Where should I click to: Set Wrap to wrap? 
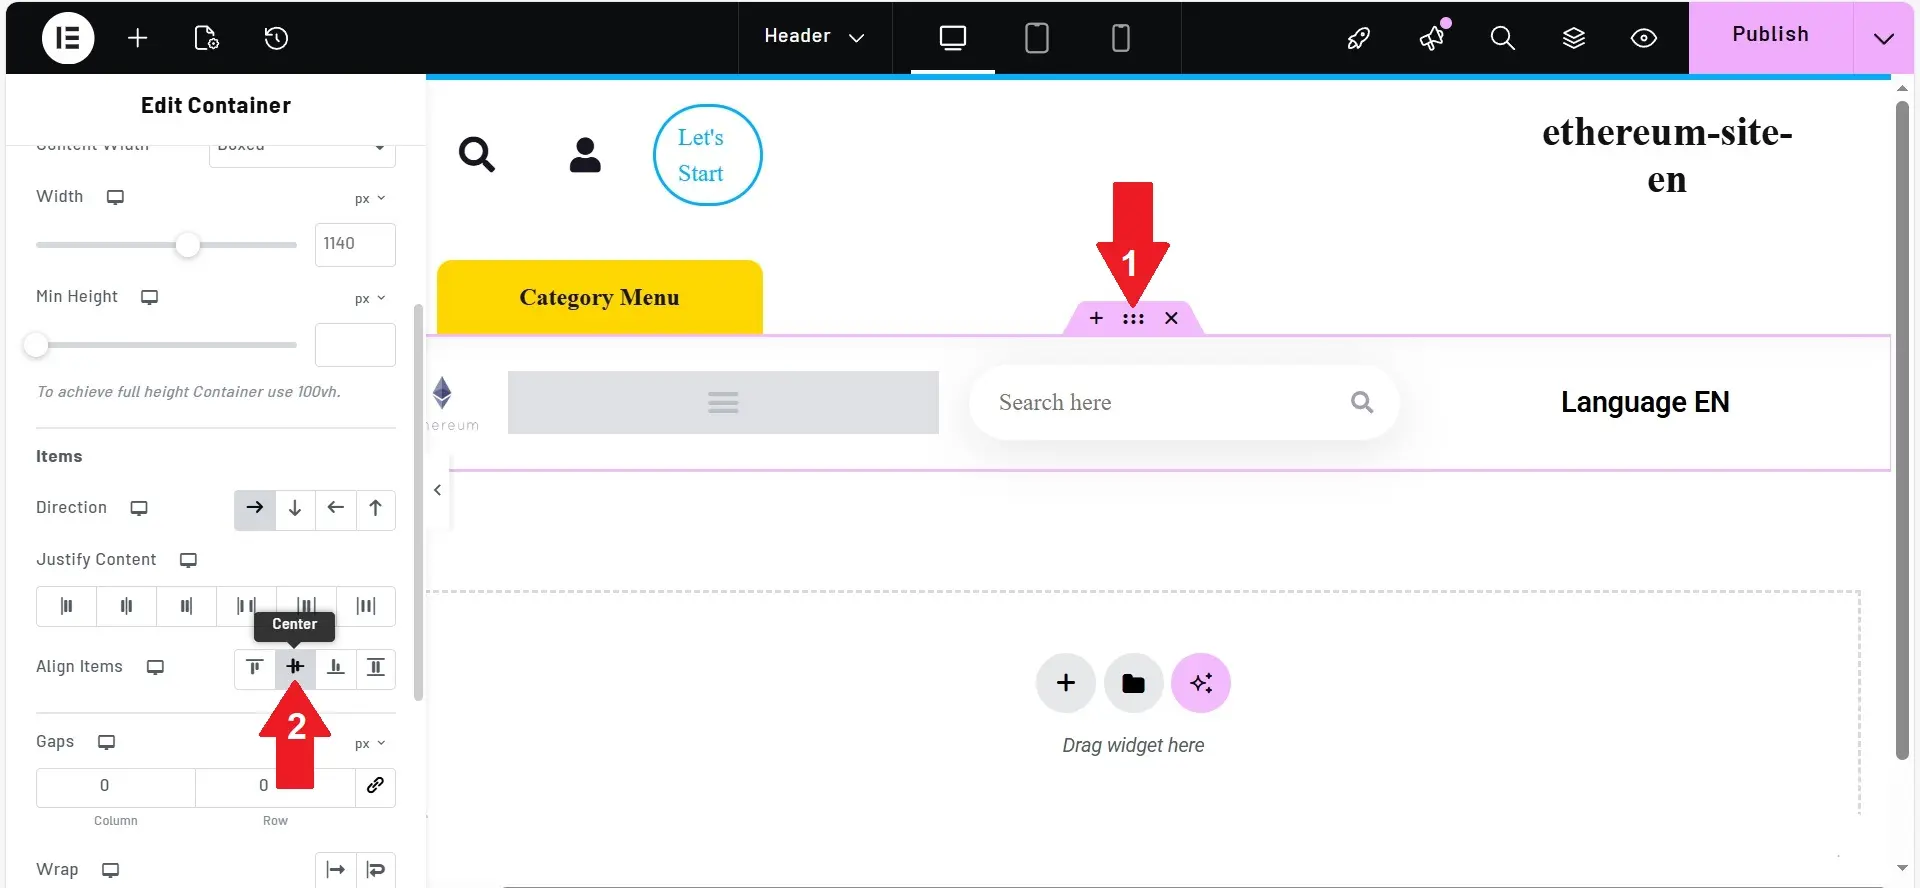pos(375,870)
